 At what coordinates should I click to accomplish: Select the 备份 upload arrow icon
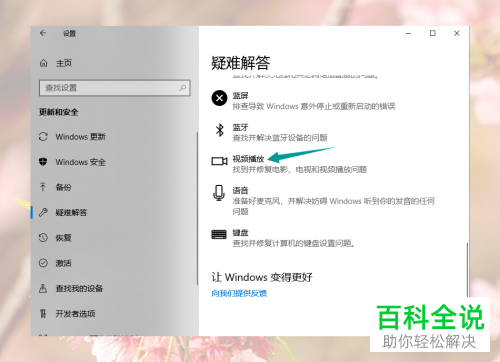(x=43, y=187)
